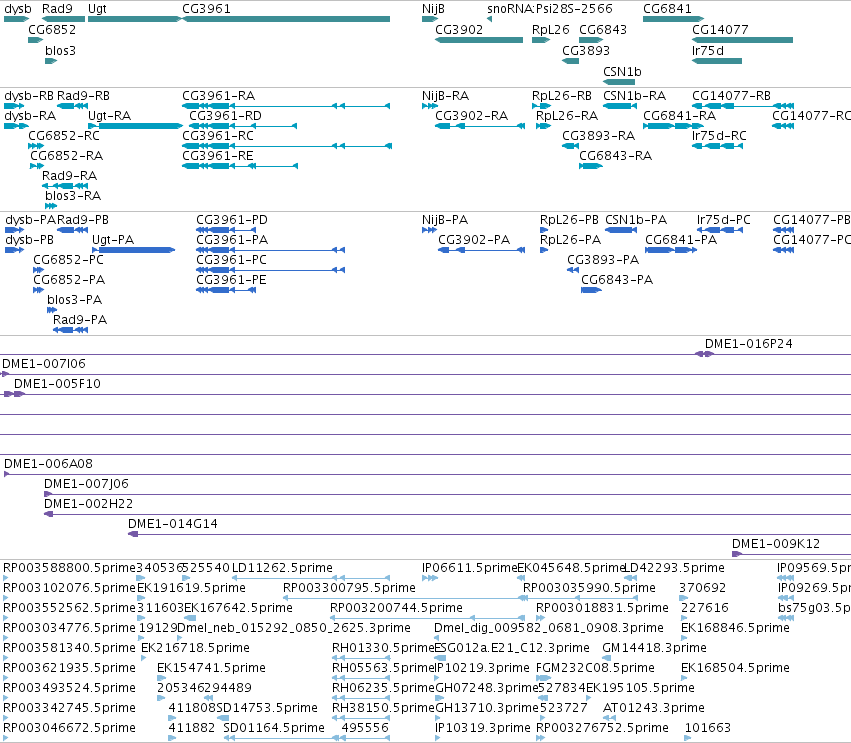Viewport: 851px width, 743px height.
Task: Select the 'CG3902' gene label
Action: click(x=459, y=29)
